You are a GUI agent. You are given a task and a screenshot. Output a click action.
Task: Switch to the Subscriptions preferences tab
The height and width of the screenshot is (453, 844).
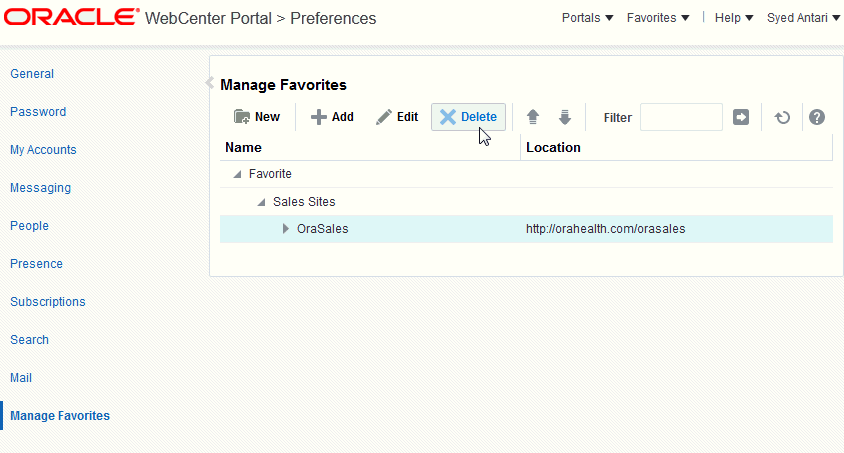[x=48, y=302]
